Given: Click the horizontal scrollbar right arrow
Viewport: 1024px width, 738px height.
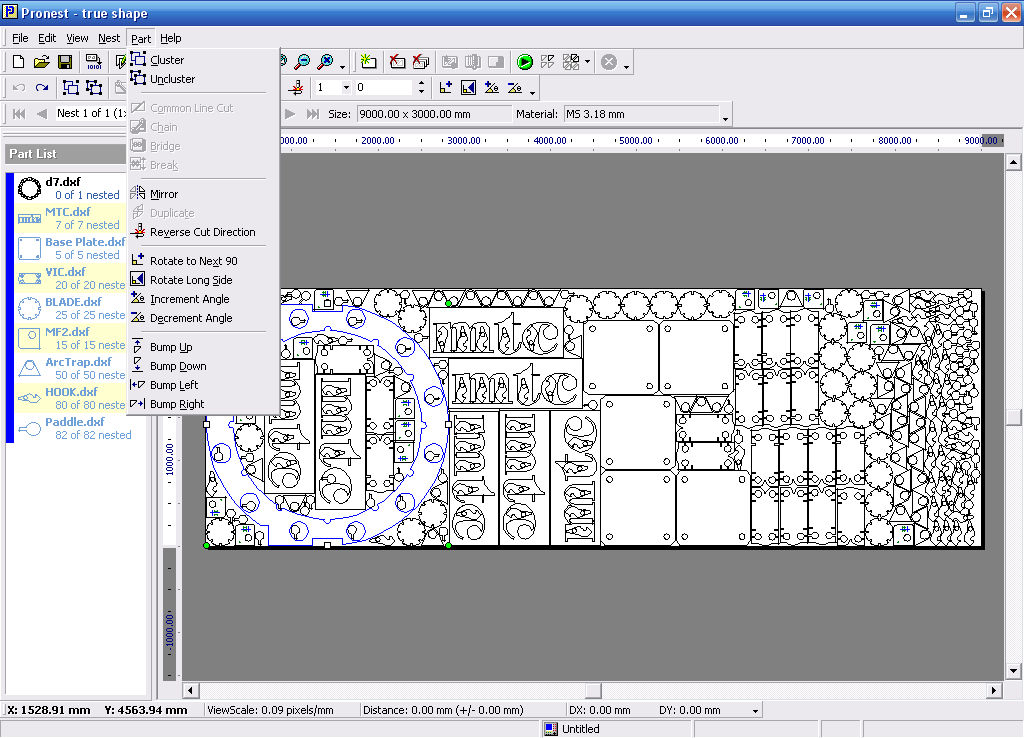Looking at the screenshot, I should (x=994, y=690).
